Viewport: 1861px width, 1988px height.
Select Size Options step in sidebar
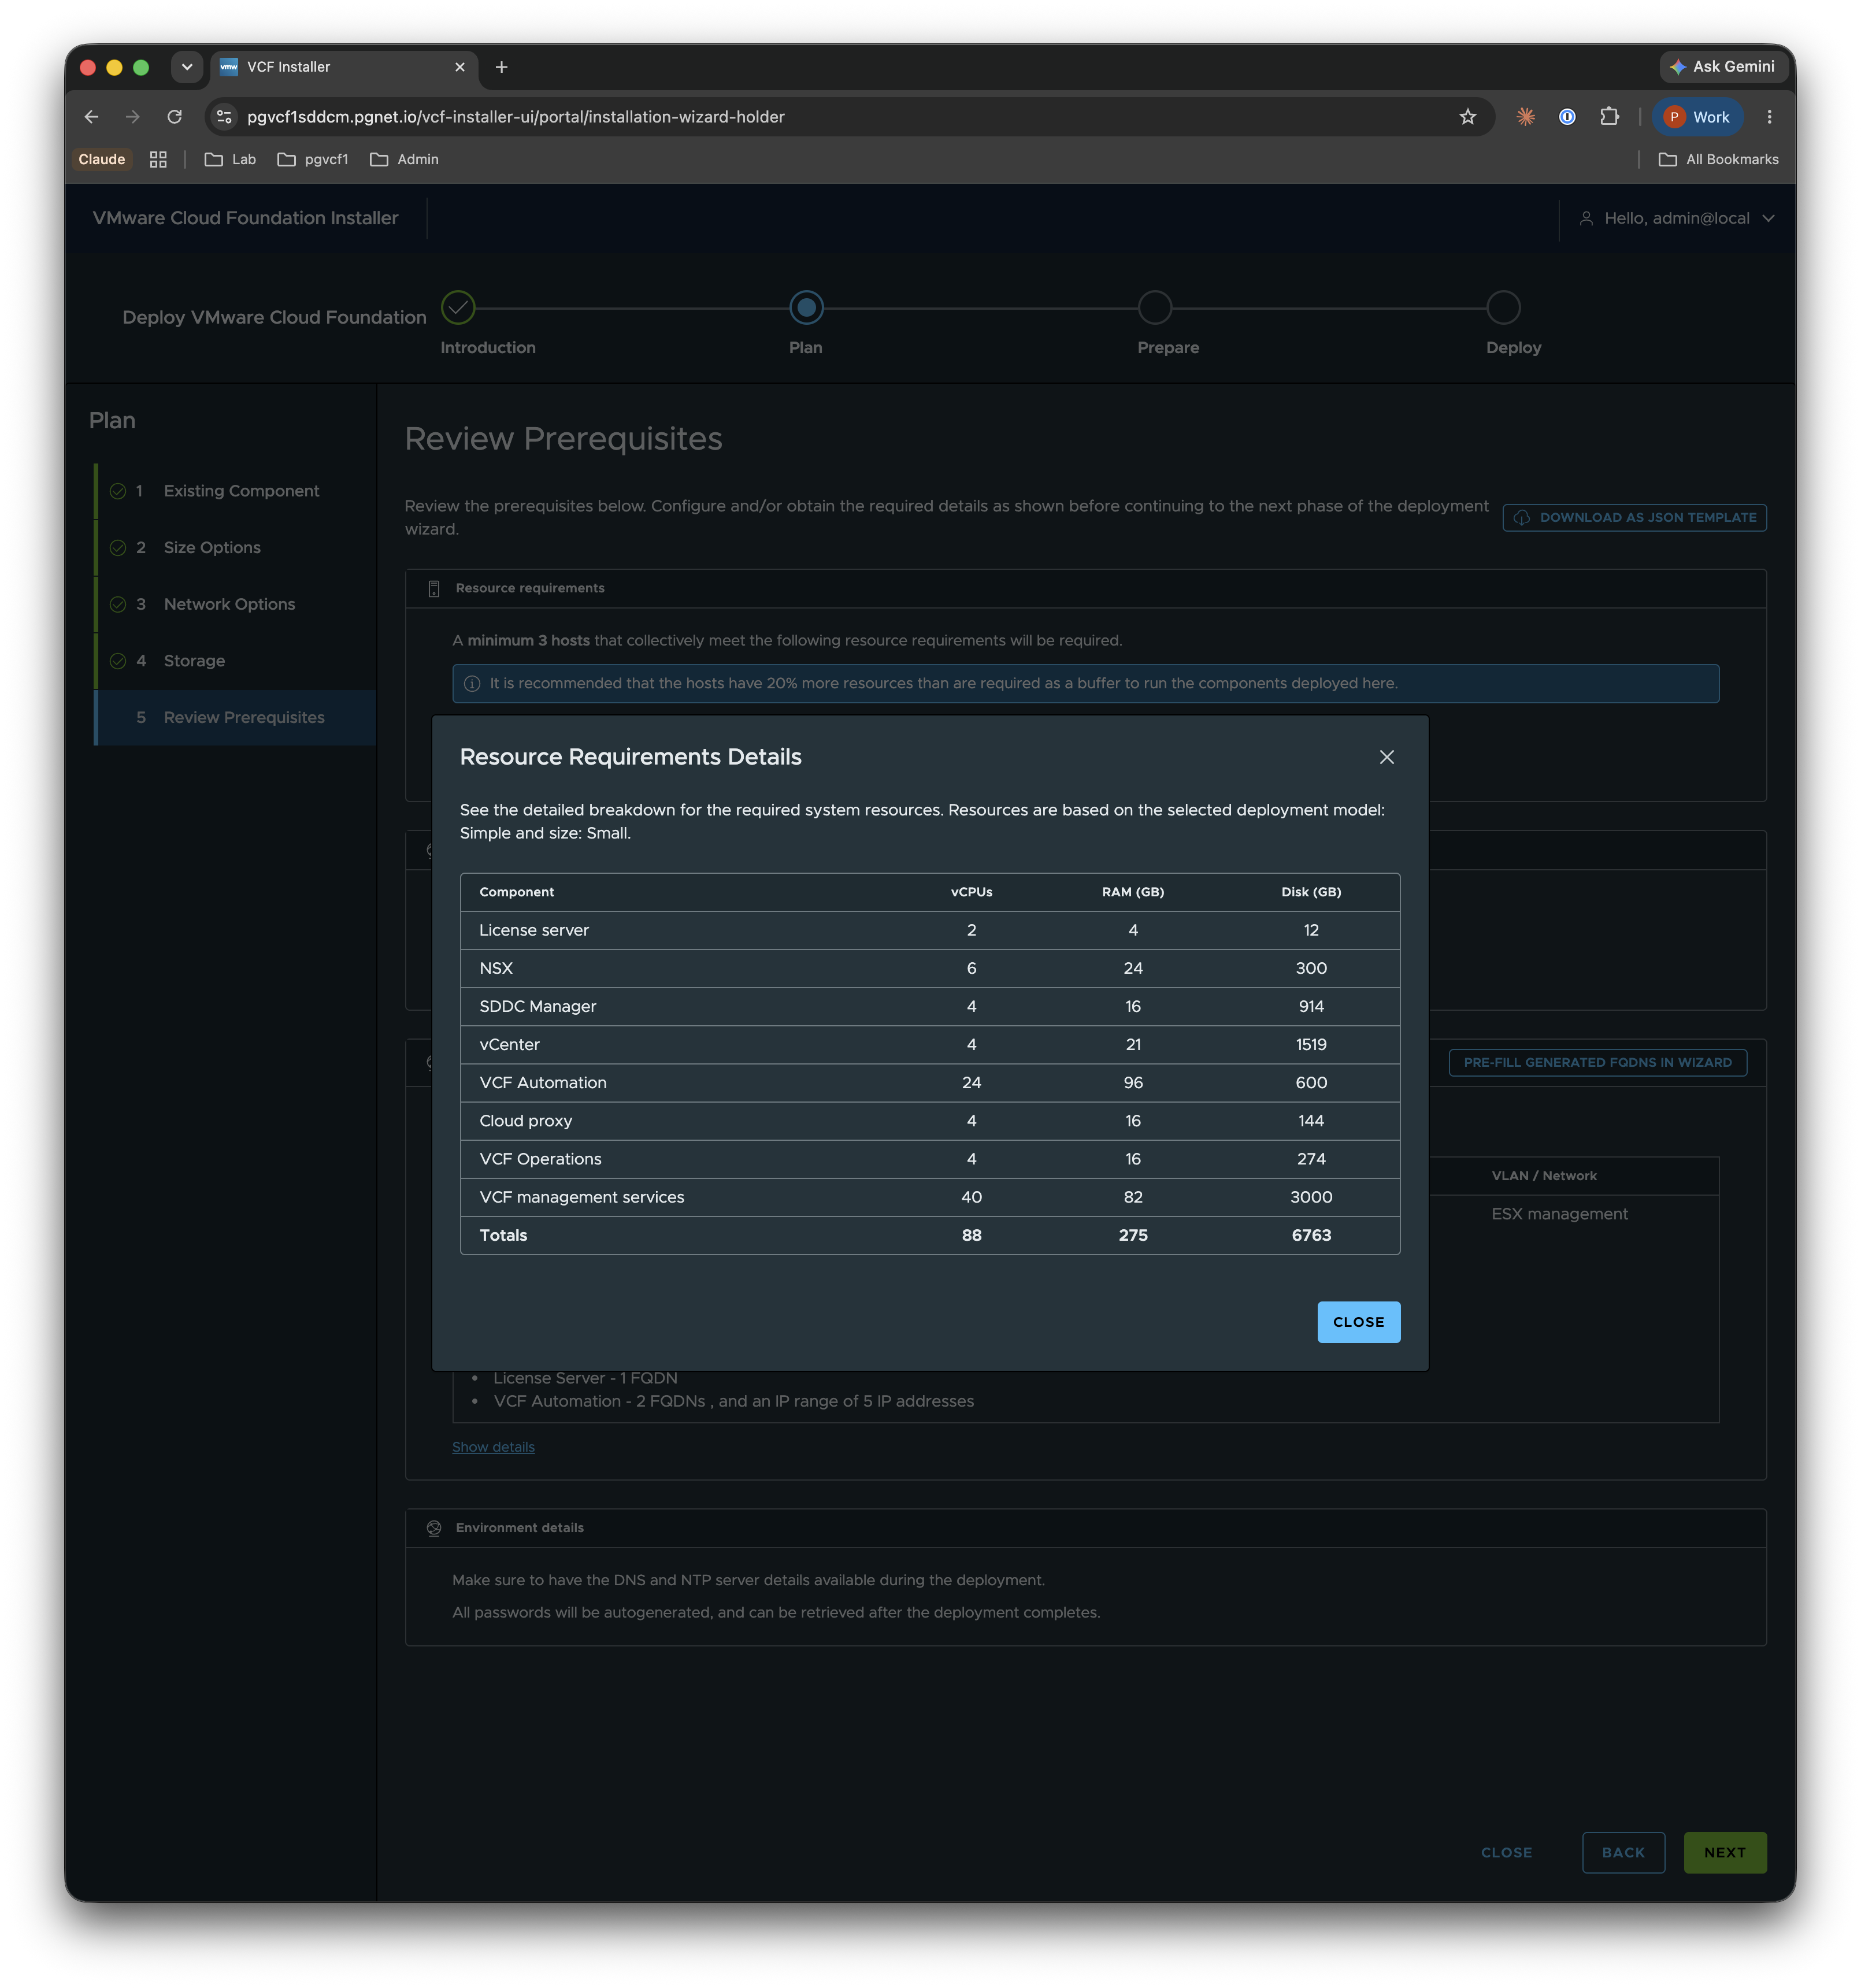click(x=236, y=548)
